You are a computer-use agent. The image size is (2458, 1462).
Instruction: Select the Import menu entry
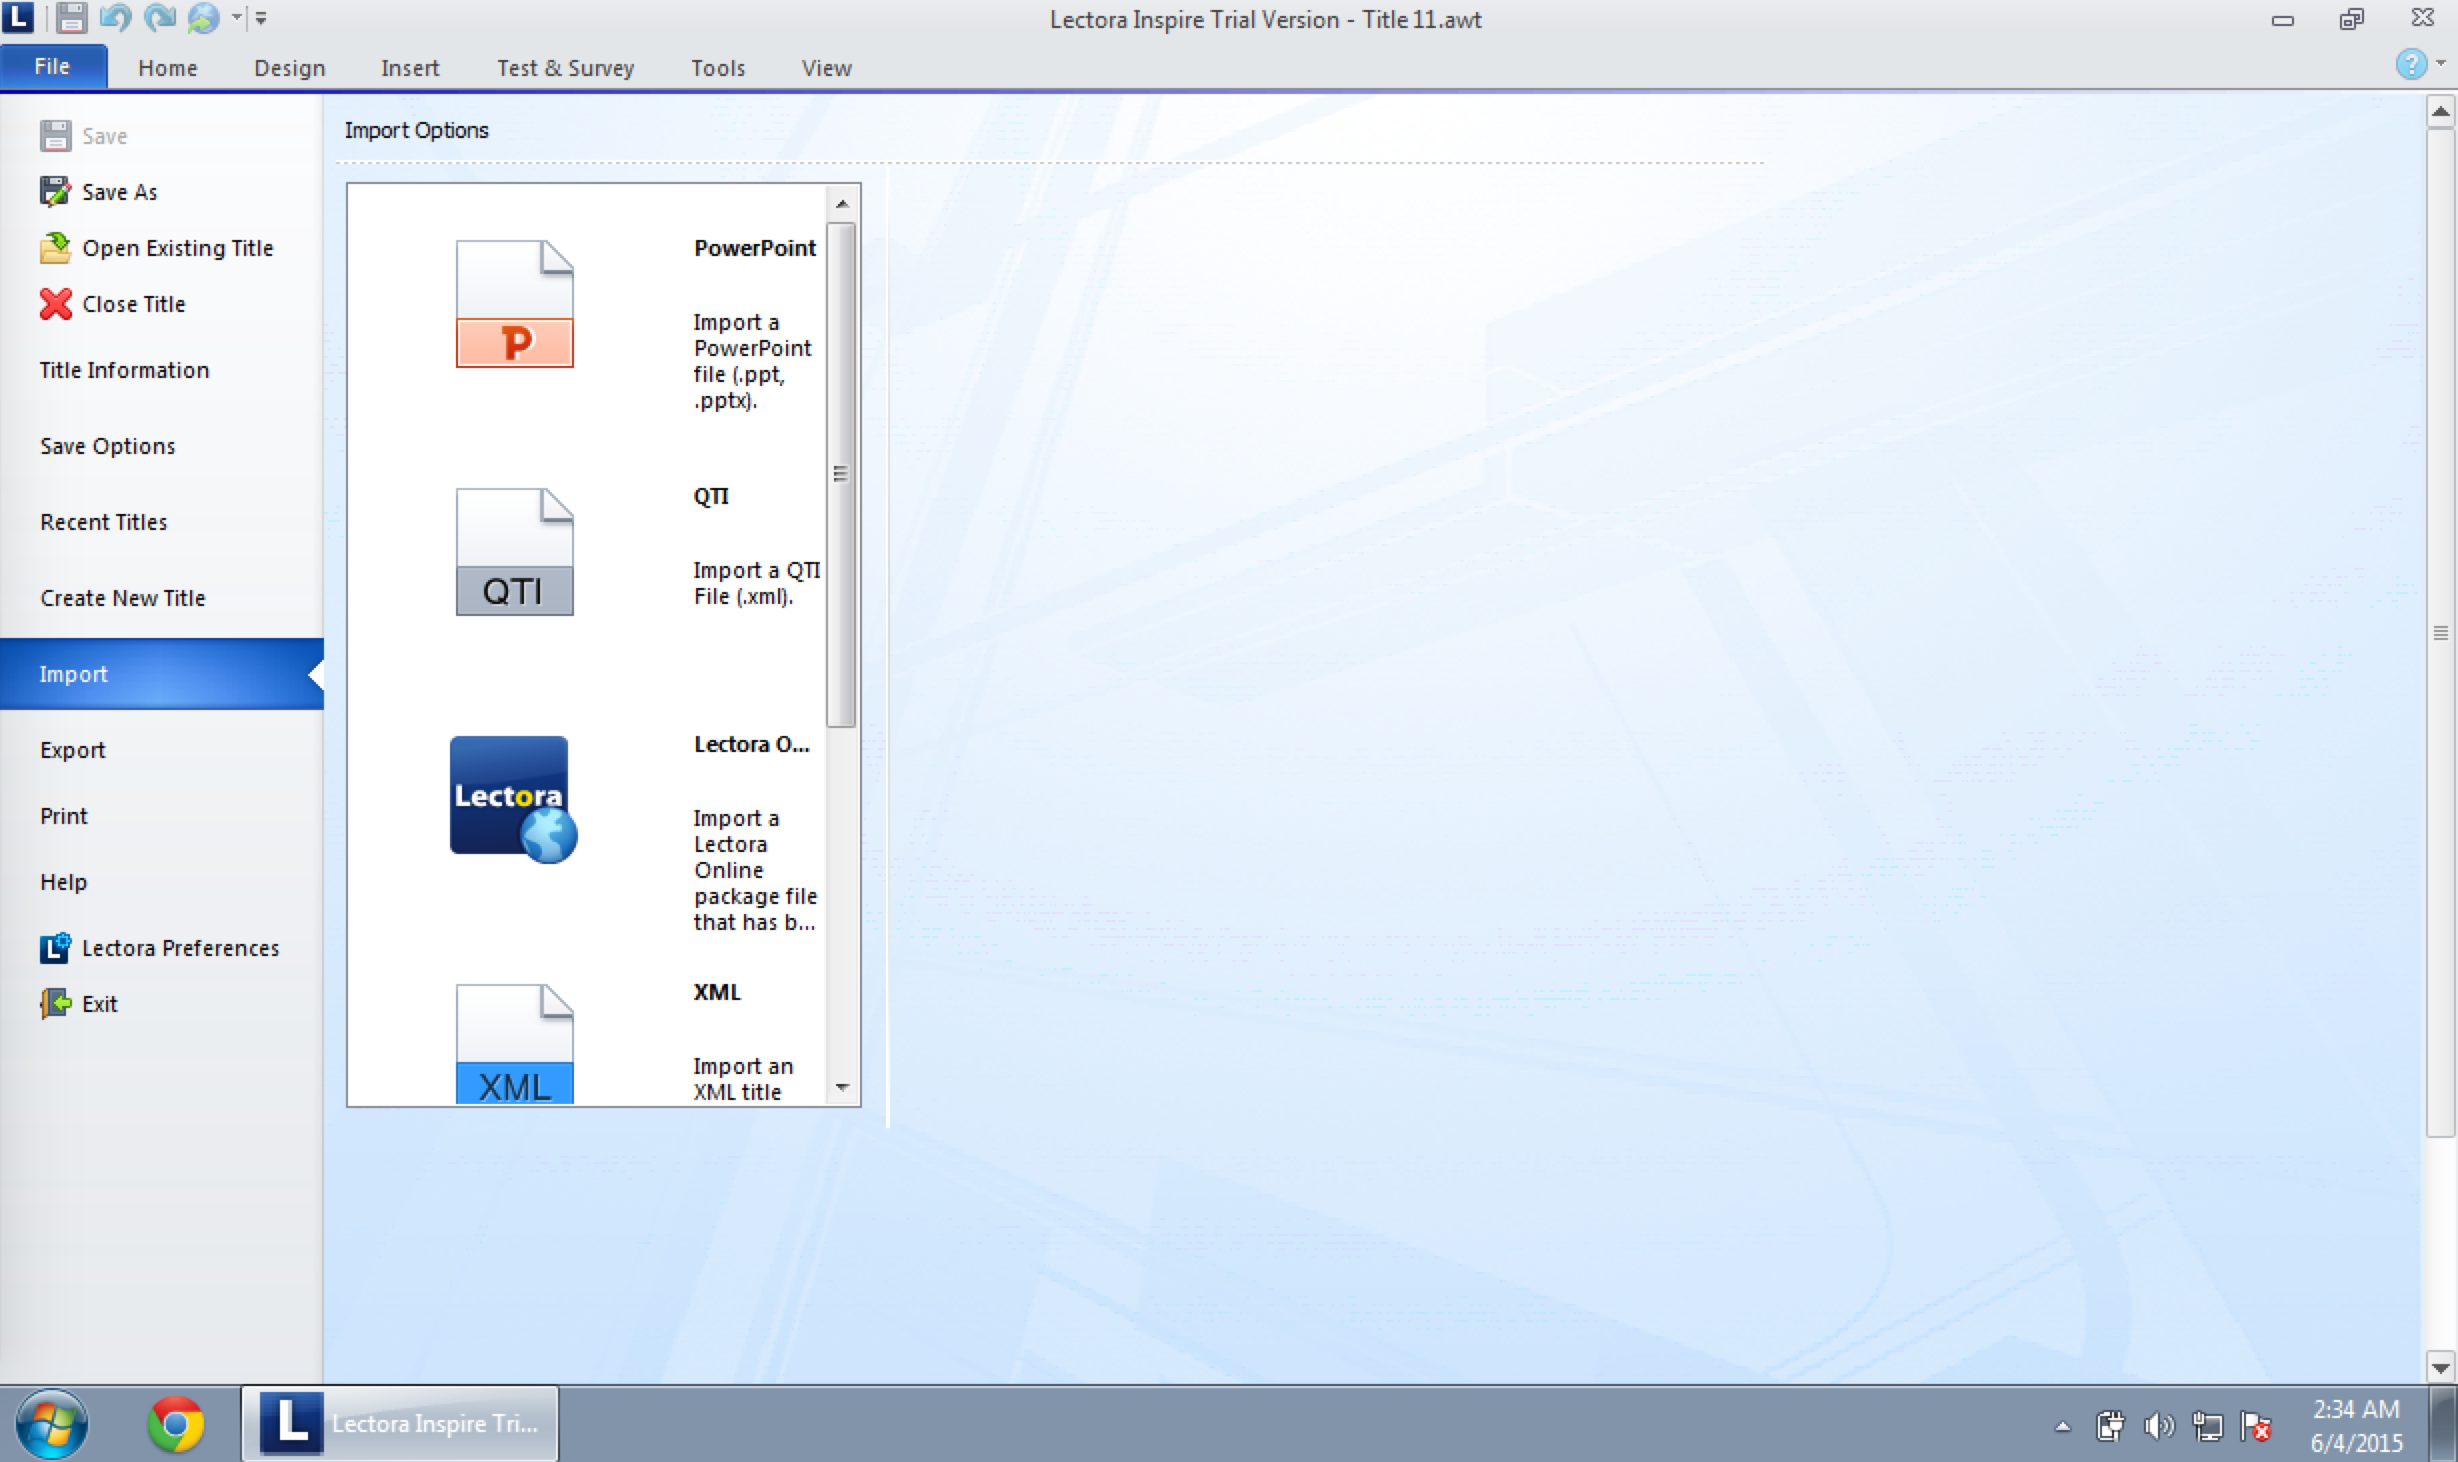(x=162, y=674)
